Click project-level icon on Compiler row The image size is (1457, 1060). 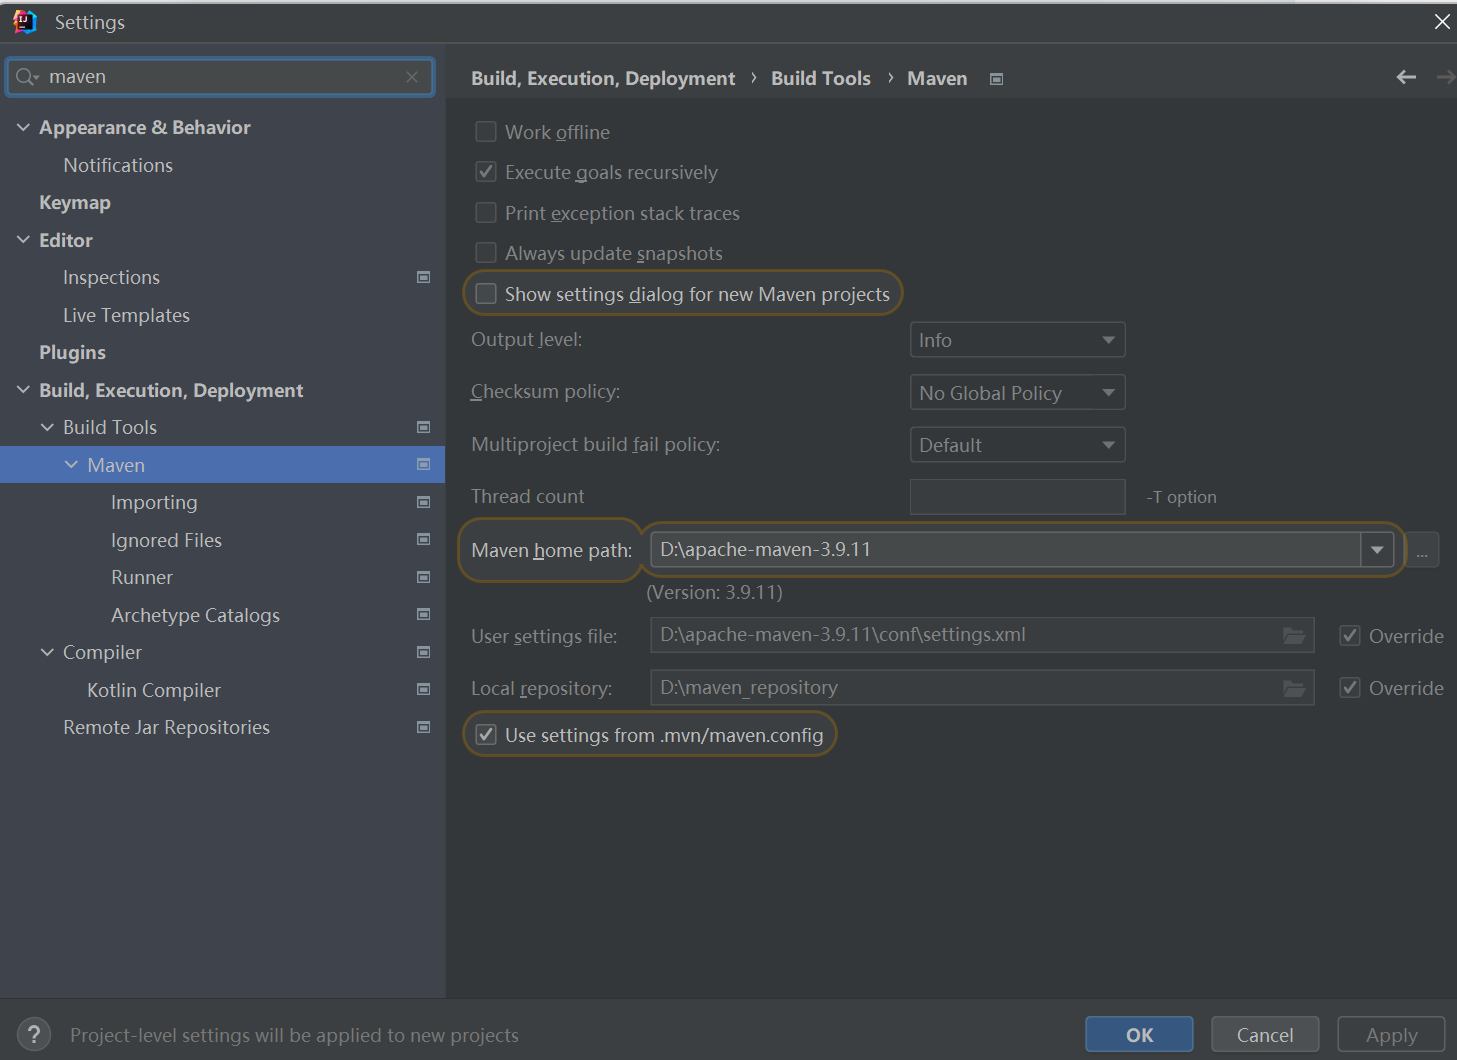point(423,652)
